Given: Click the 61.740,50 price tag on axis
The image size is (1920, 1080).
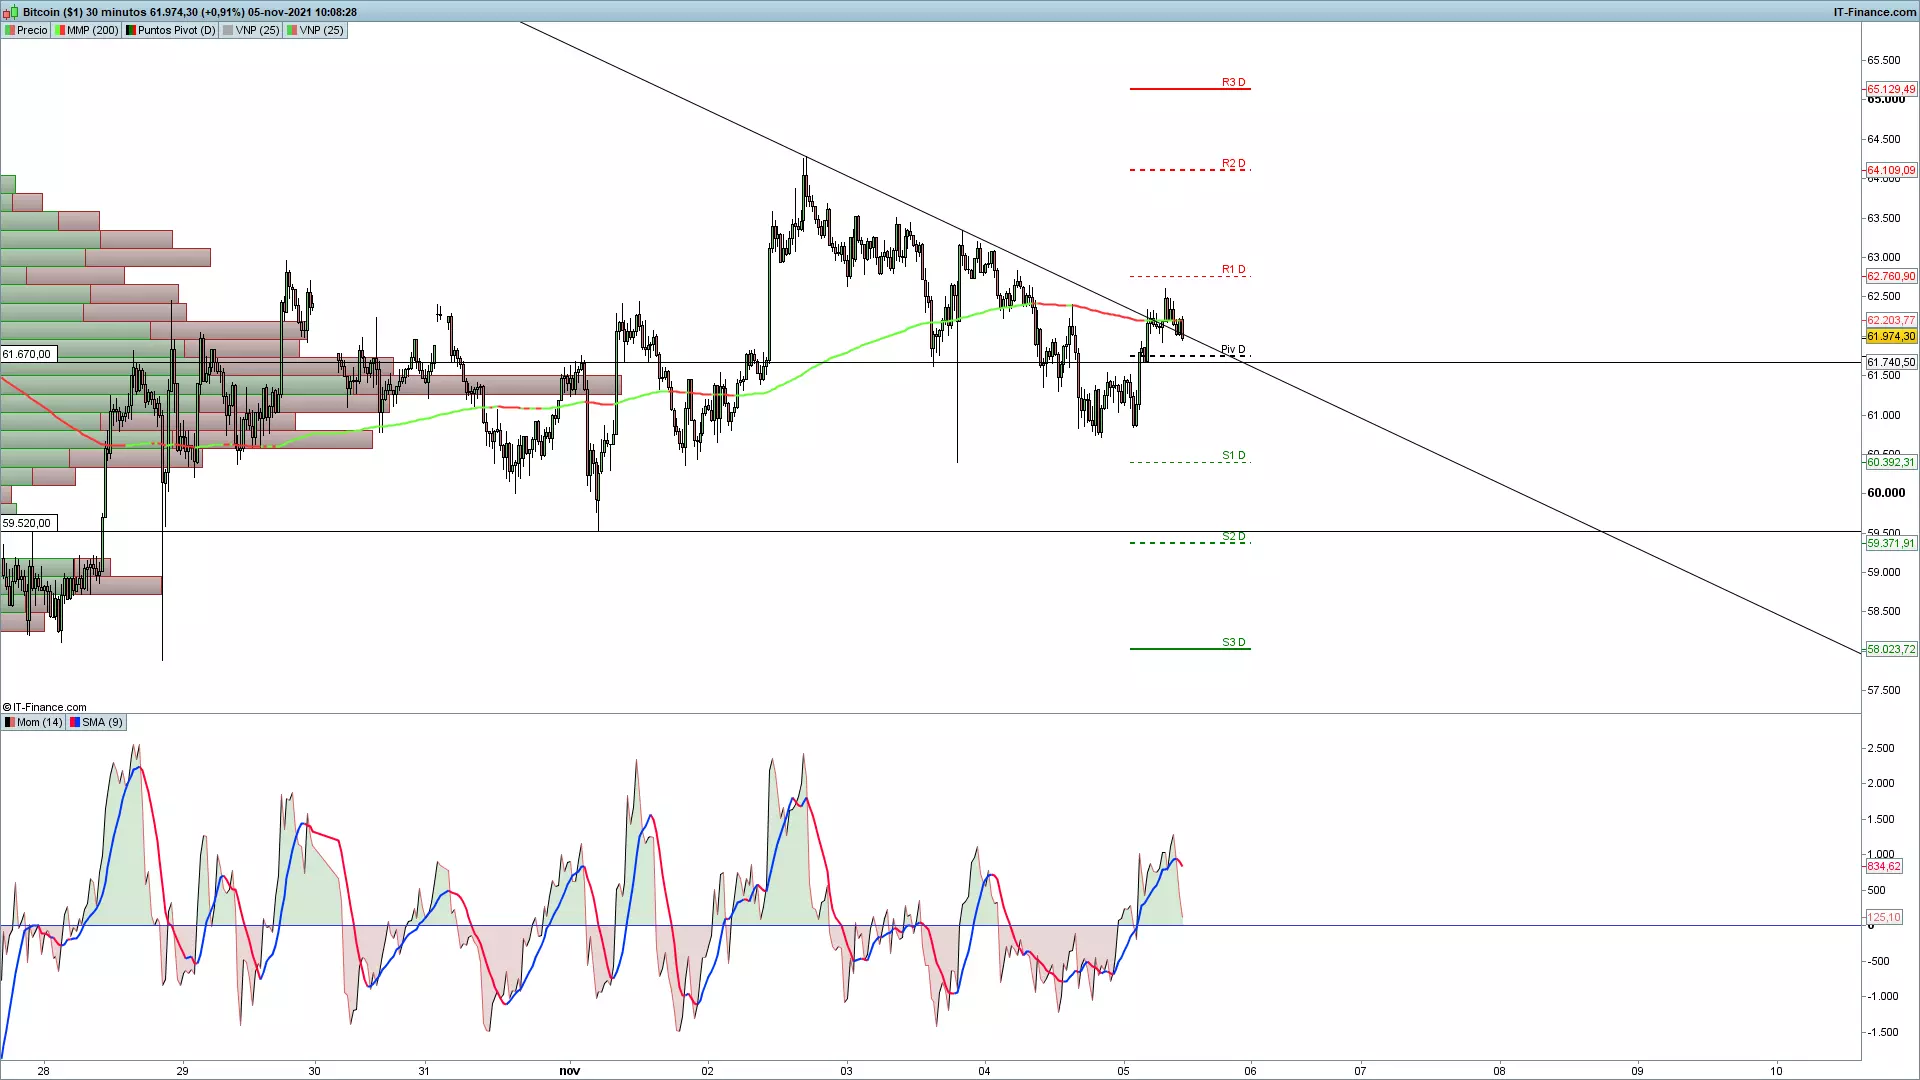Looking at the screenshot, I should coord(1891,362).
